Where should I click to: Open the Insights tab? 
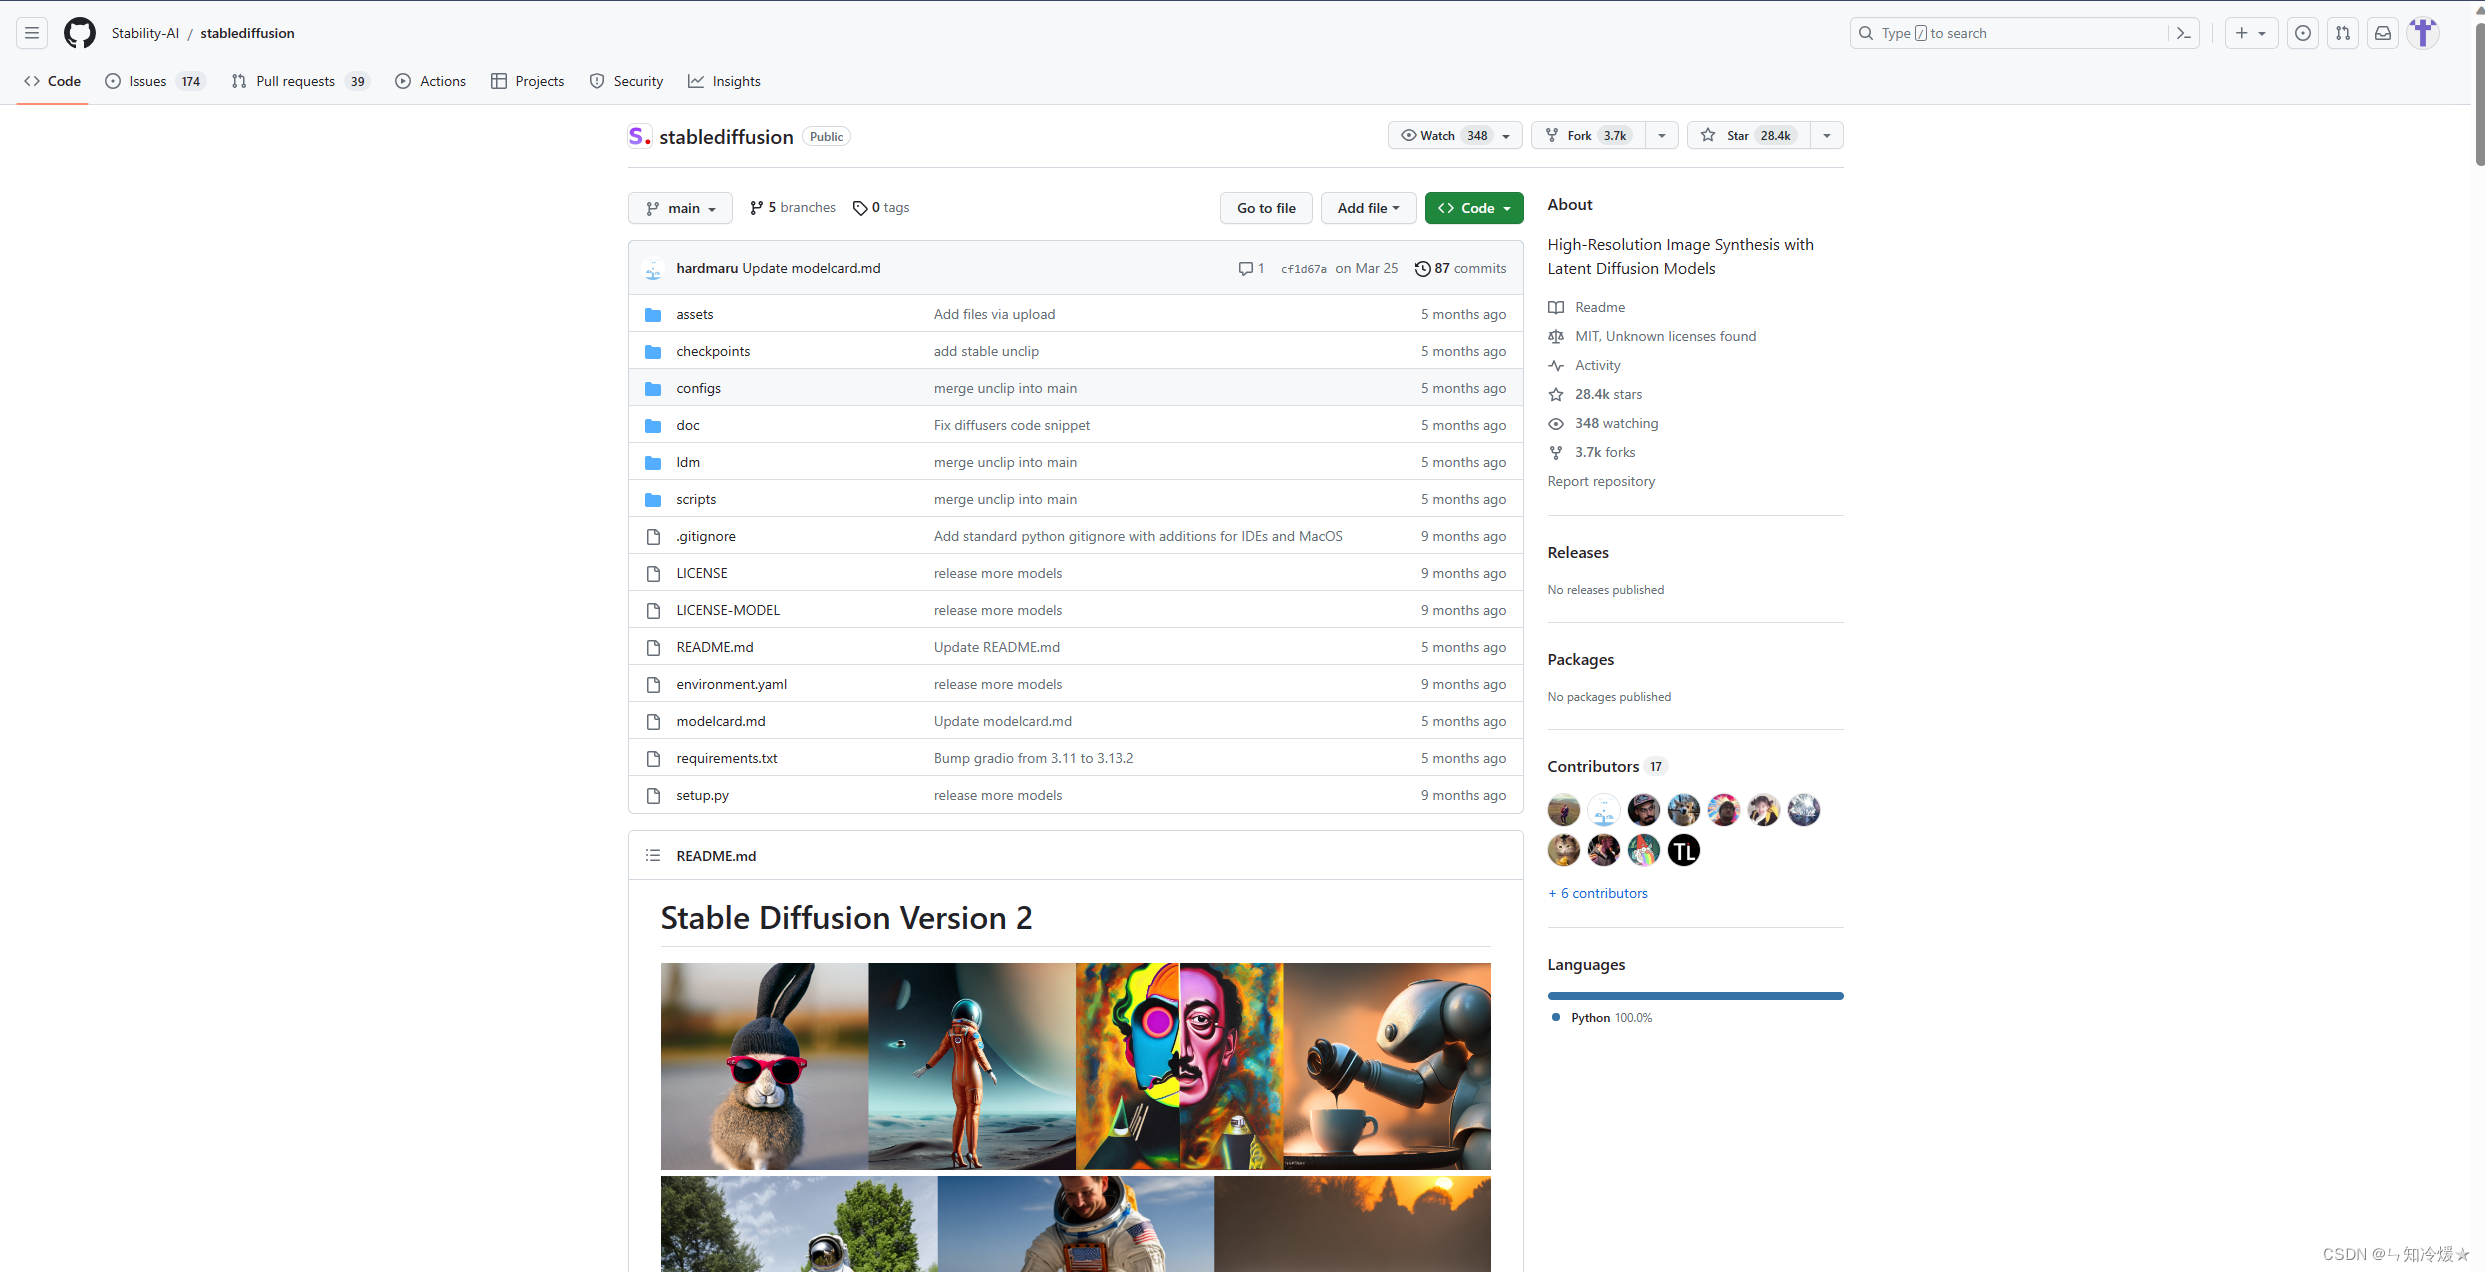point(724,81)
